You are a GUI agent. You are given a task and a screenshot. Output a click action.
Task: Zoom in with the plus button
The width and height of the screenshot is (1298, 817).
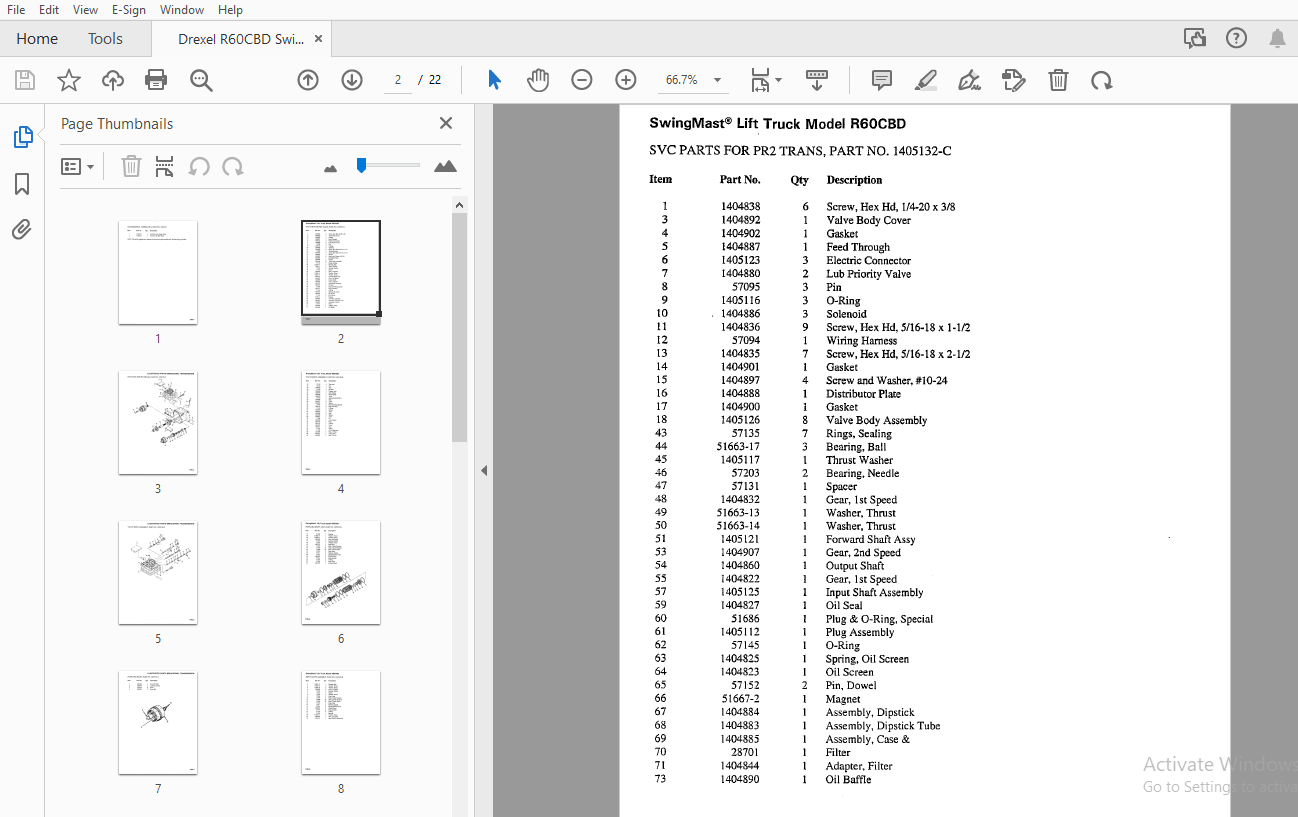tap(626, 80)
